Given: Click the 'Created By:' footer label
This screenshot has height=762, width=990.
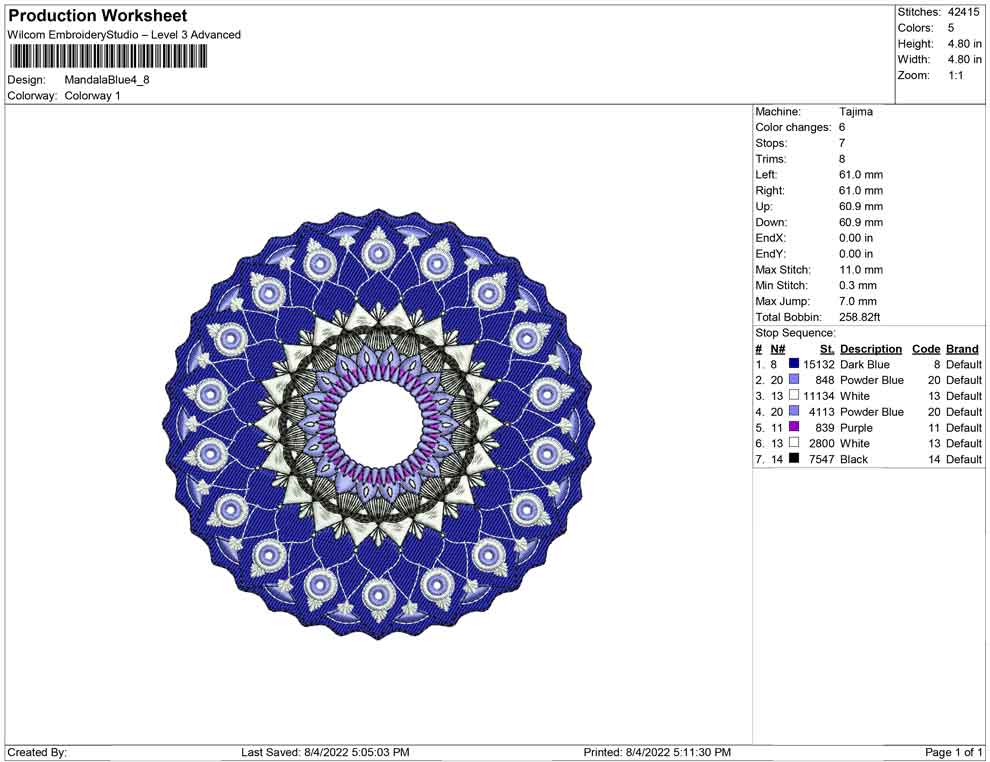Looking at the screenshot, I should (x=37, y=752).
